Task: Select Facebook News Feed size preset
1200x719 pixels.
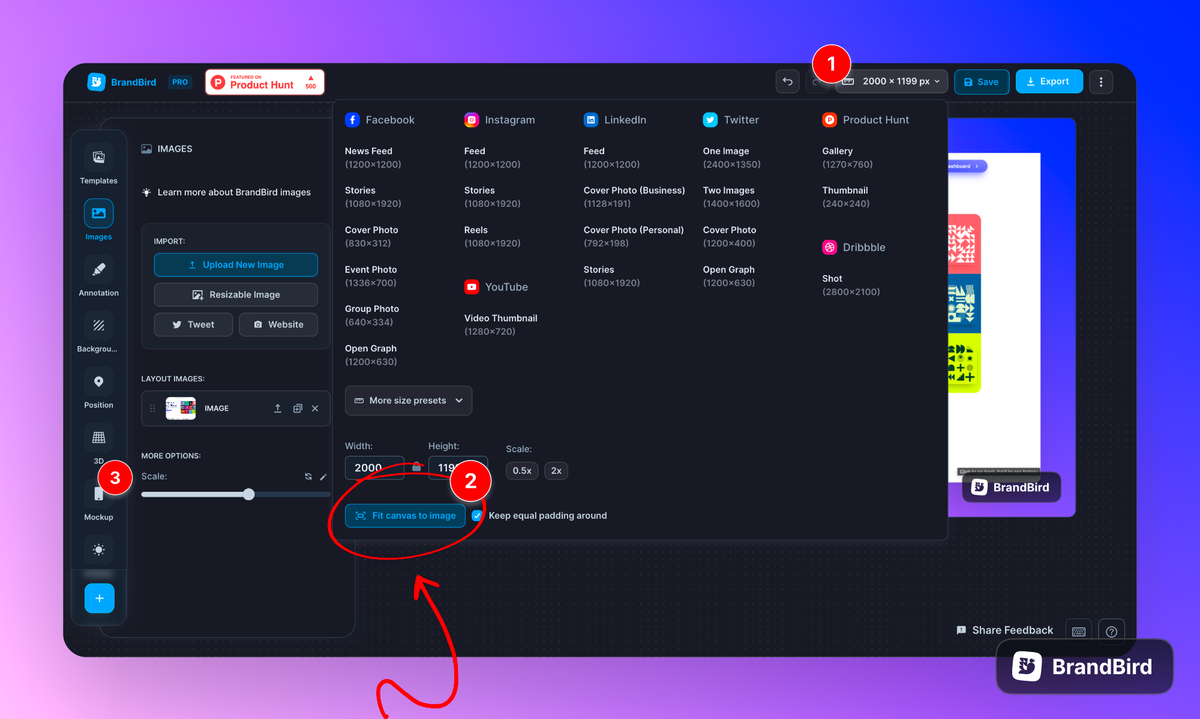Action: click(x=374, y=158)
